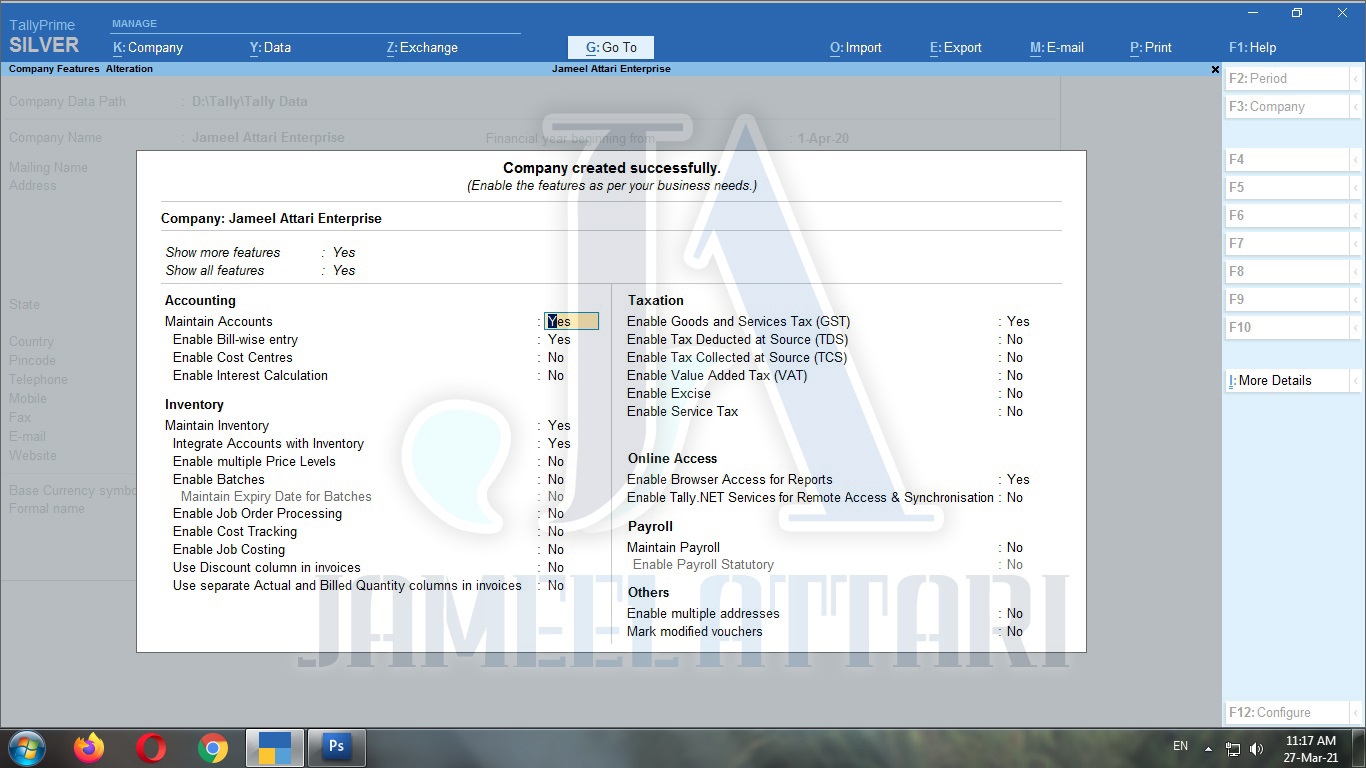The width and height of the screenshot is (1366, 768).
Task: Toggle Enable Browser Access for Reports value
Action: coord(1018,479)
